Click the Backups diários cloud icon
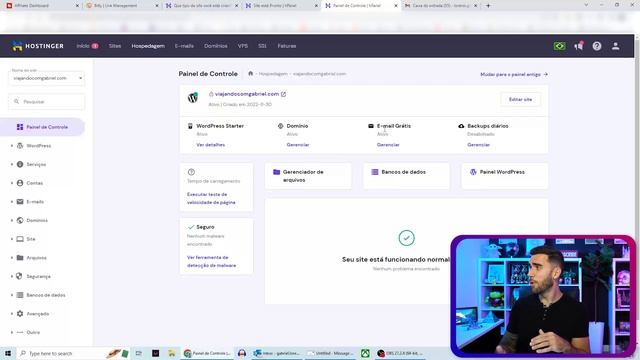 point(461,126)
